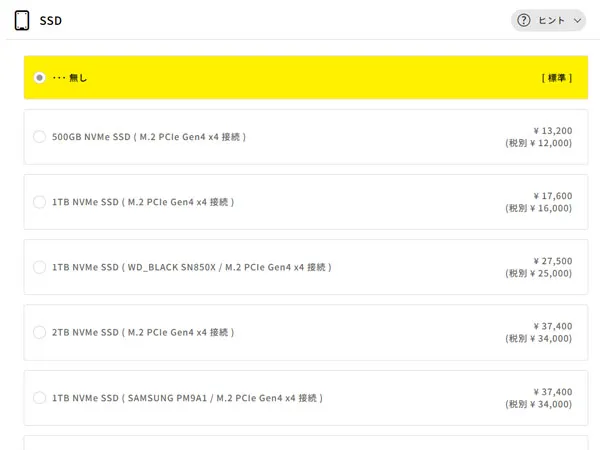Pick the 2TB NVMe SSD radio option
The width and height of the screenshot is (600, 450).
pyautogui.click(x=39, y=332)
